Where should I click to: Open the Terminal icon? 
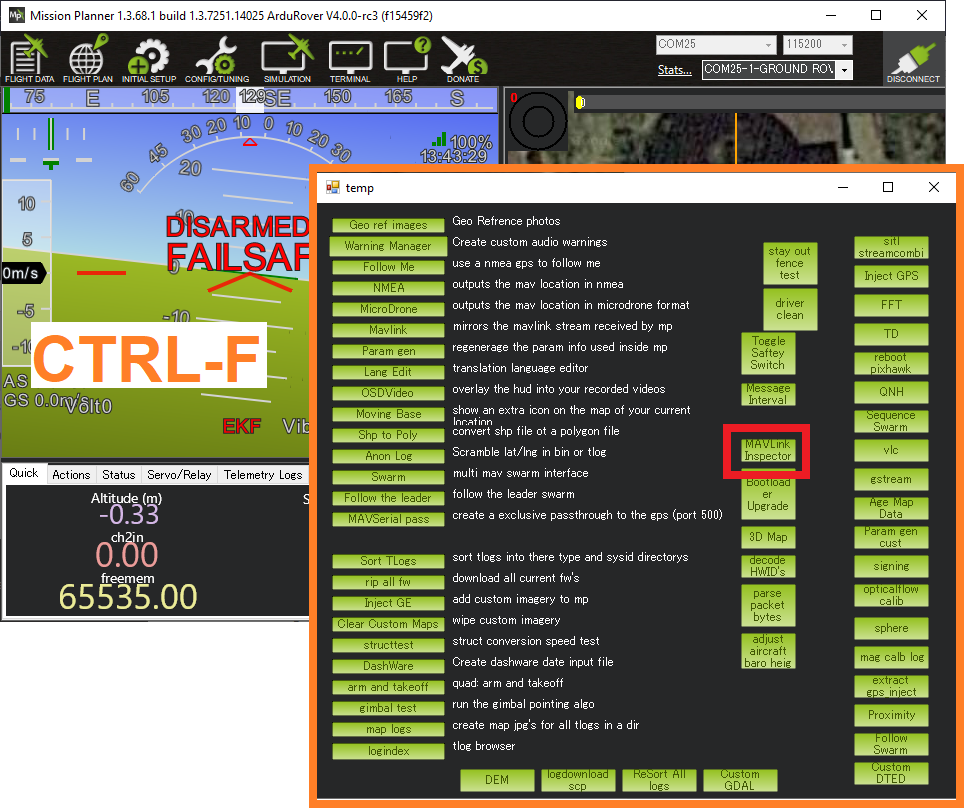tap(349, 60)
